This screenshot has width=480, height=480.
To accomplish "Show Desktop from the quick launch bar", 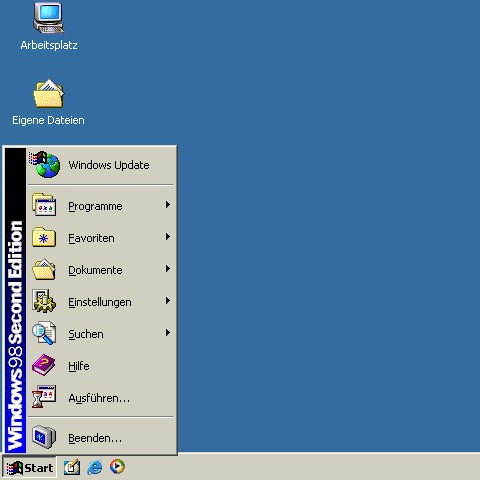I will 72,467.
